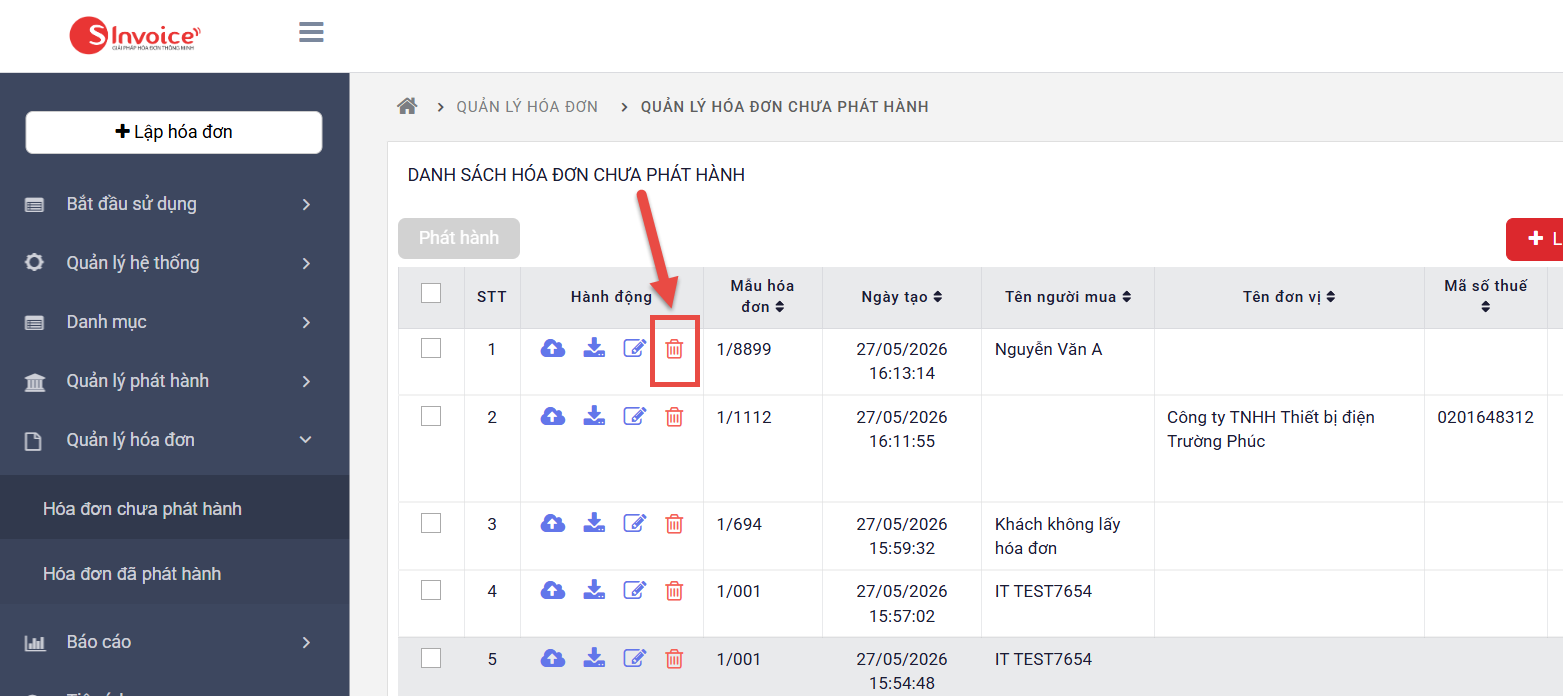Delete the invoice in row 4
1563x696 pixels.
(x=675, y=591)
